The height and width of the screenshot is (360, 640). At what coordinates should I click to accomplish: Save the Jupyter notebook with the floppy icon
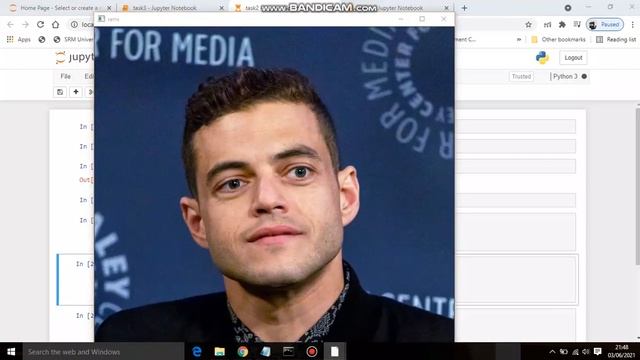pos(60,92)
